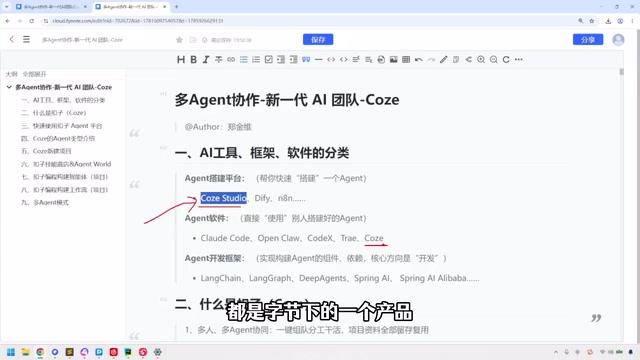This screenshot has width=640, height=360.
Task: Click 全部展开 expand all in outline
Action: click(35, 74)
